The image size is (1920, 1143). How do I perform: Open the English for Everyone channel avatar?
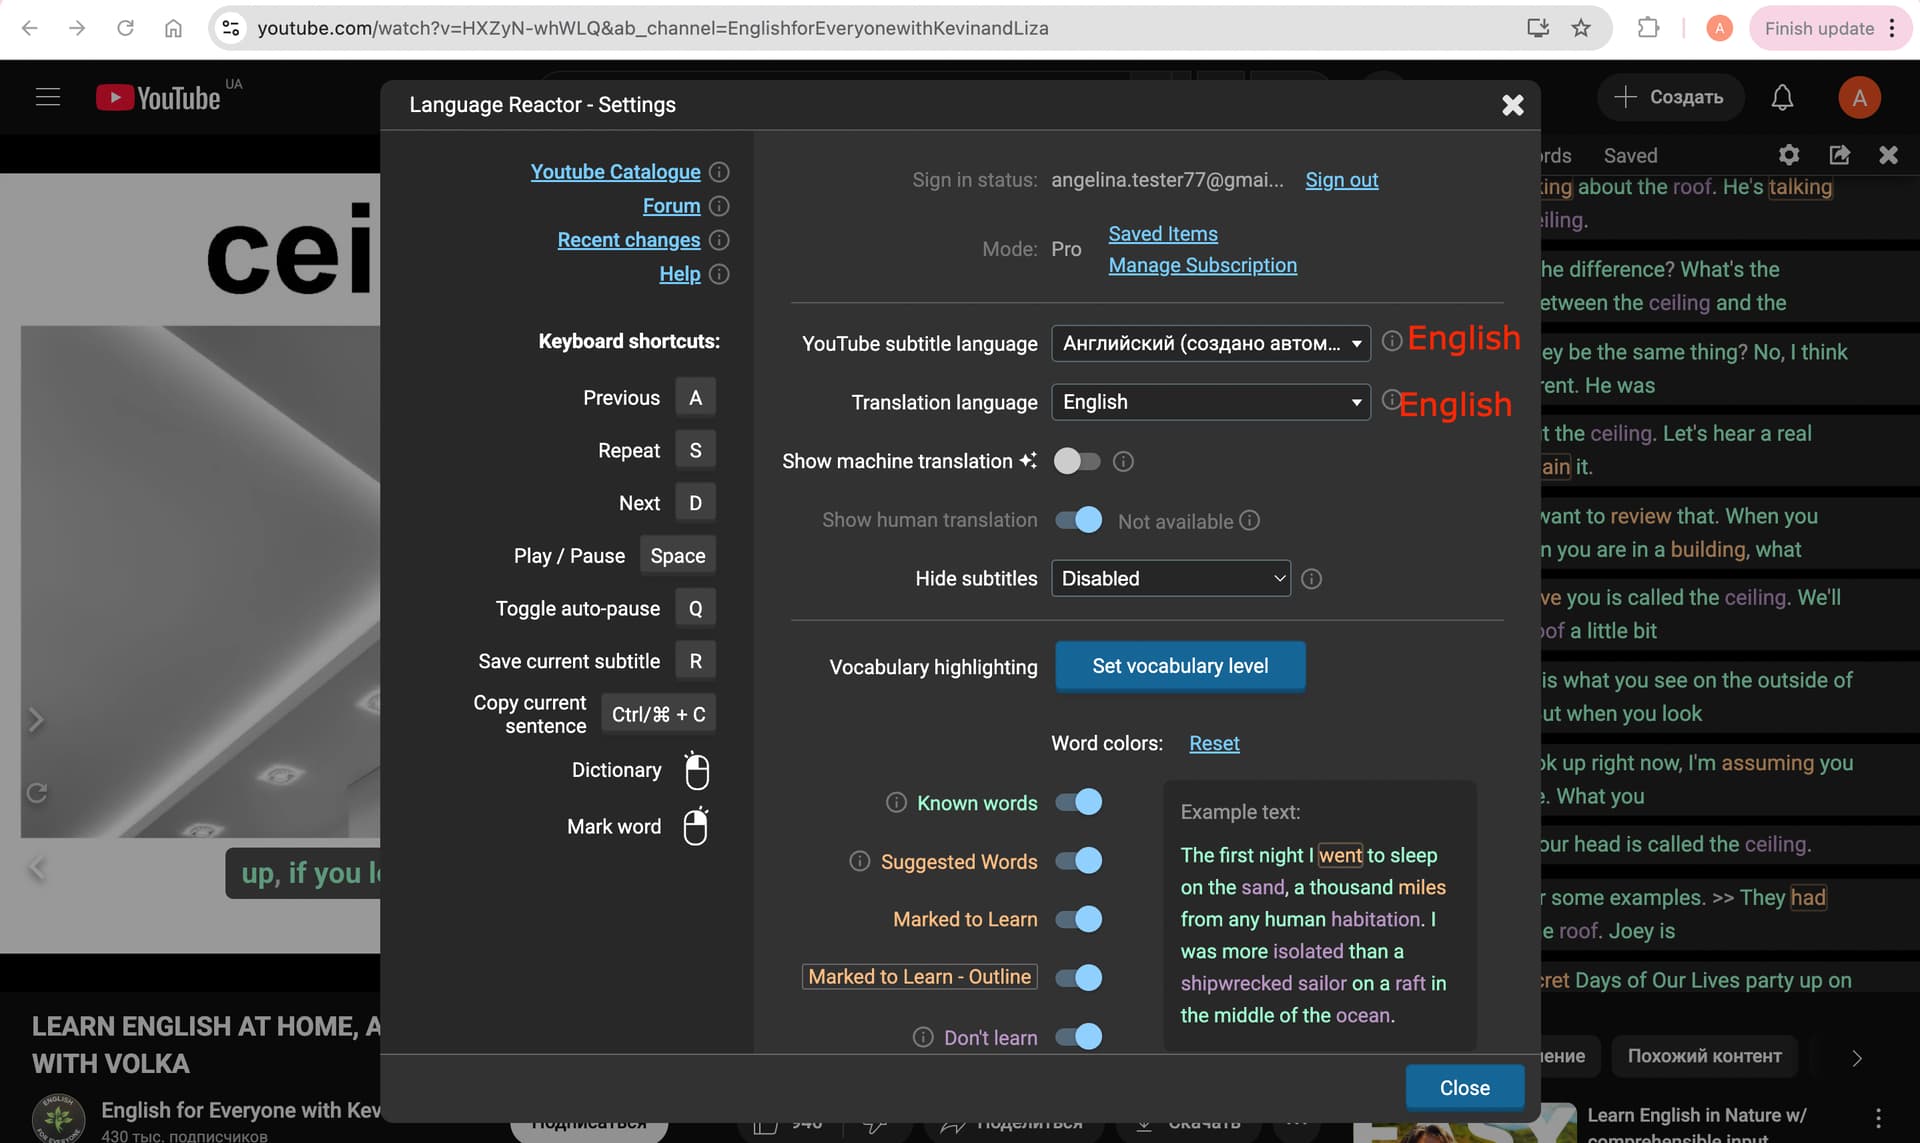[59, 1119]
